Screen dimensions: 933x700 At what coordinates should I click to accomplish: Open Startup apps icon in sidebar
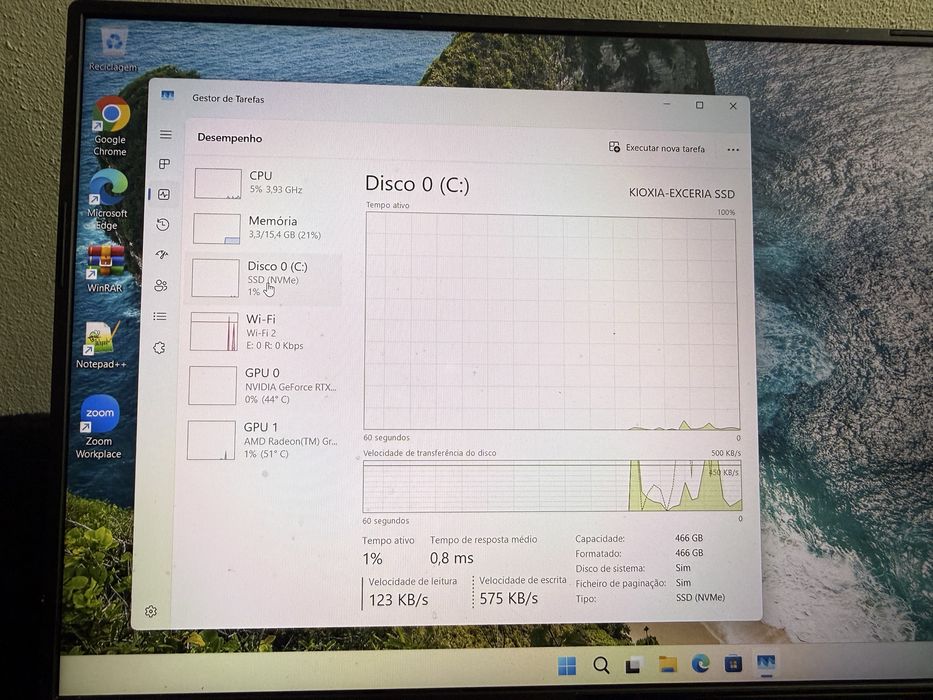click(x=162, y=255)
